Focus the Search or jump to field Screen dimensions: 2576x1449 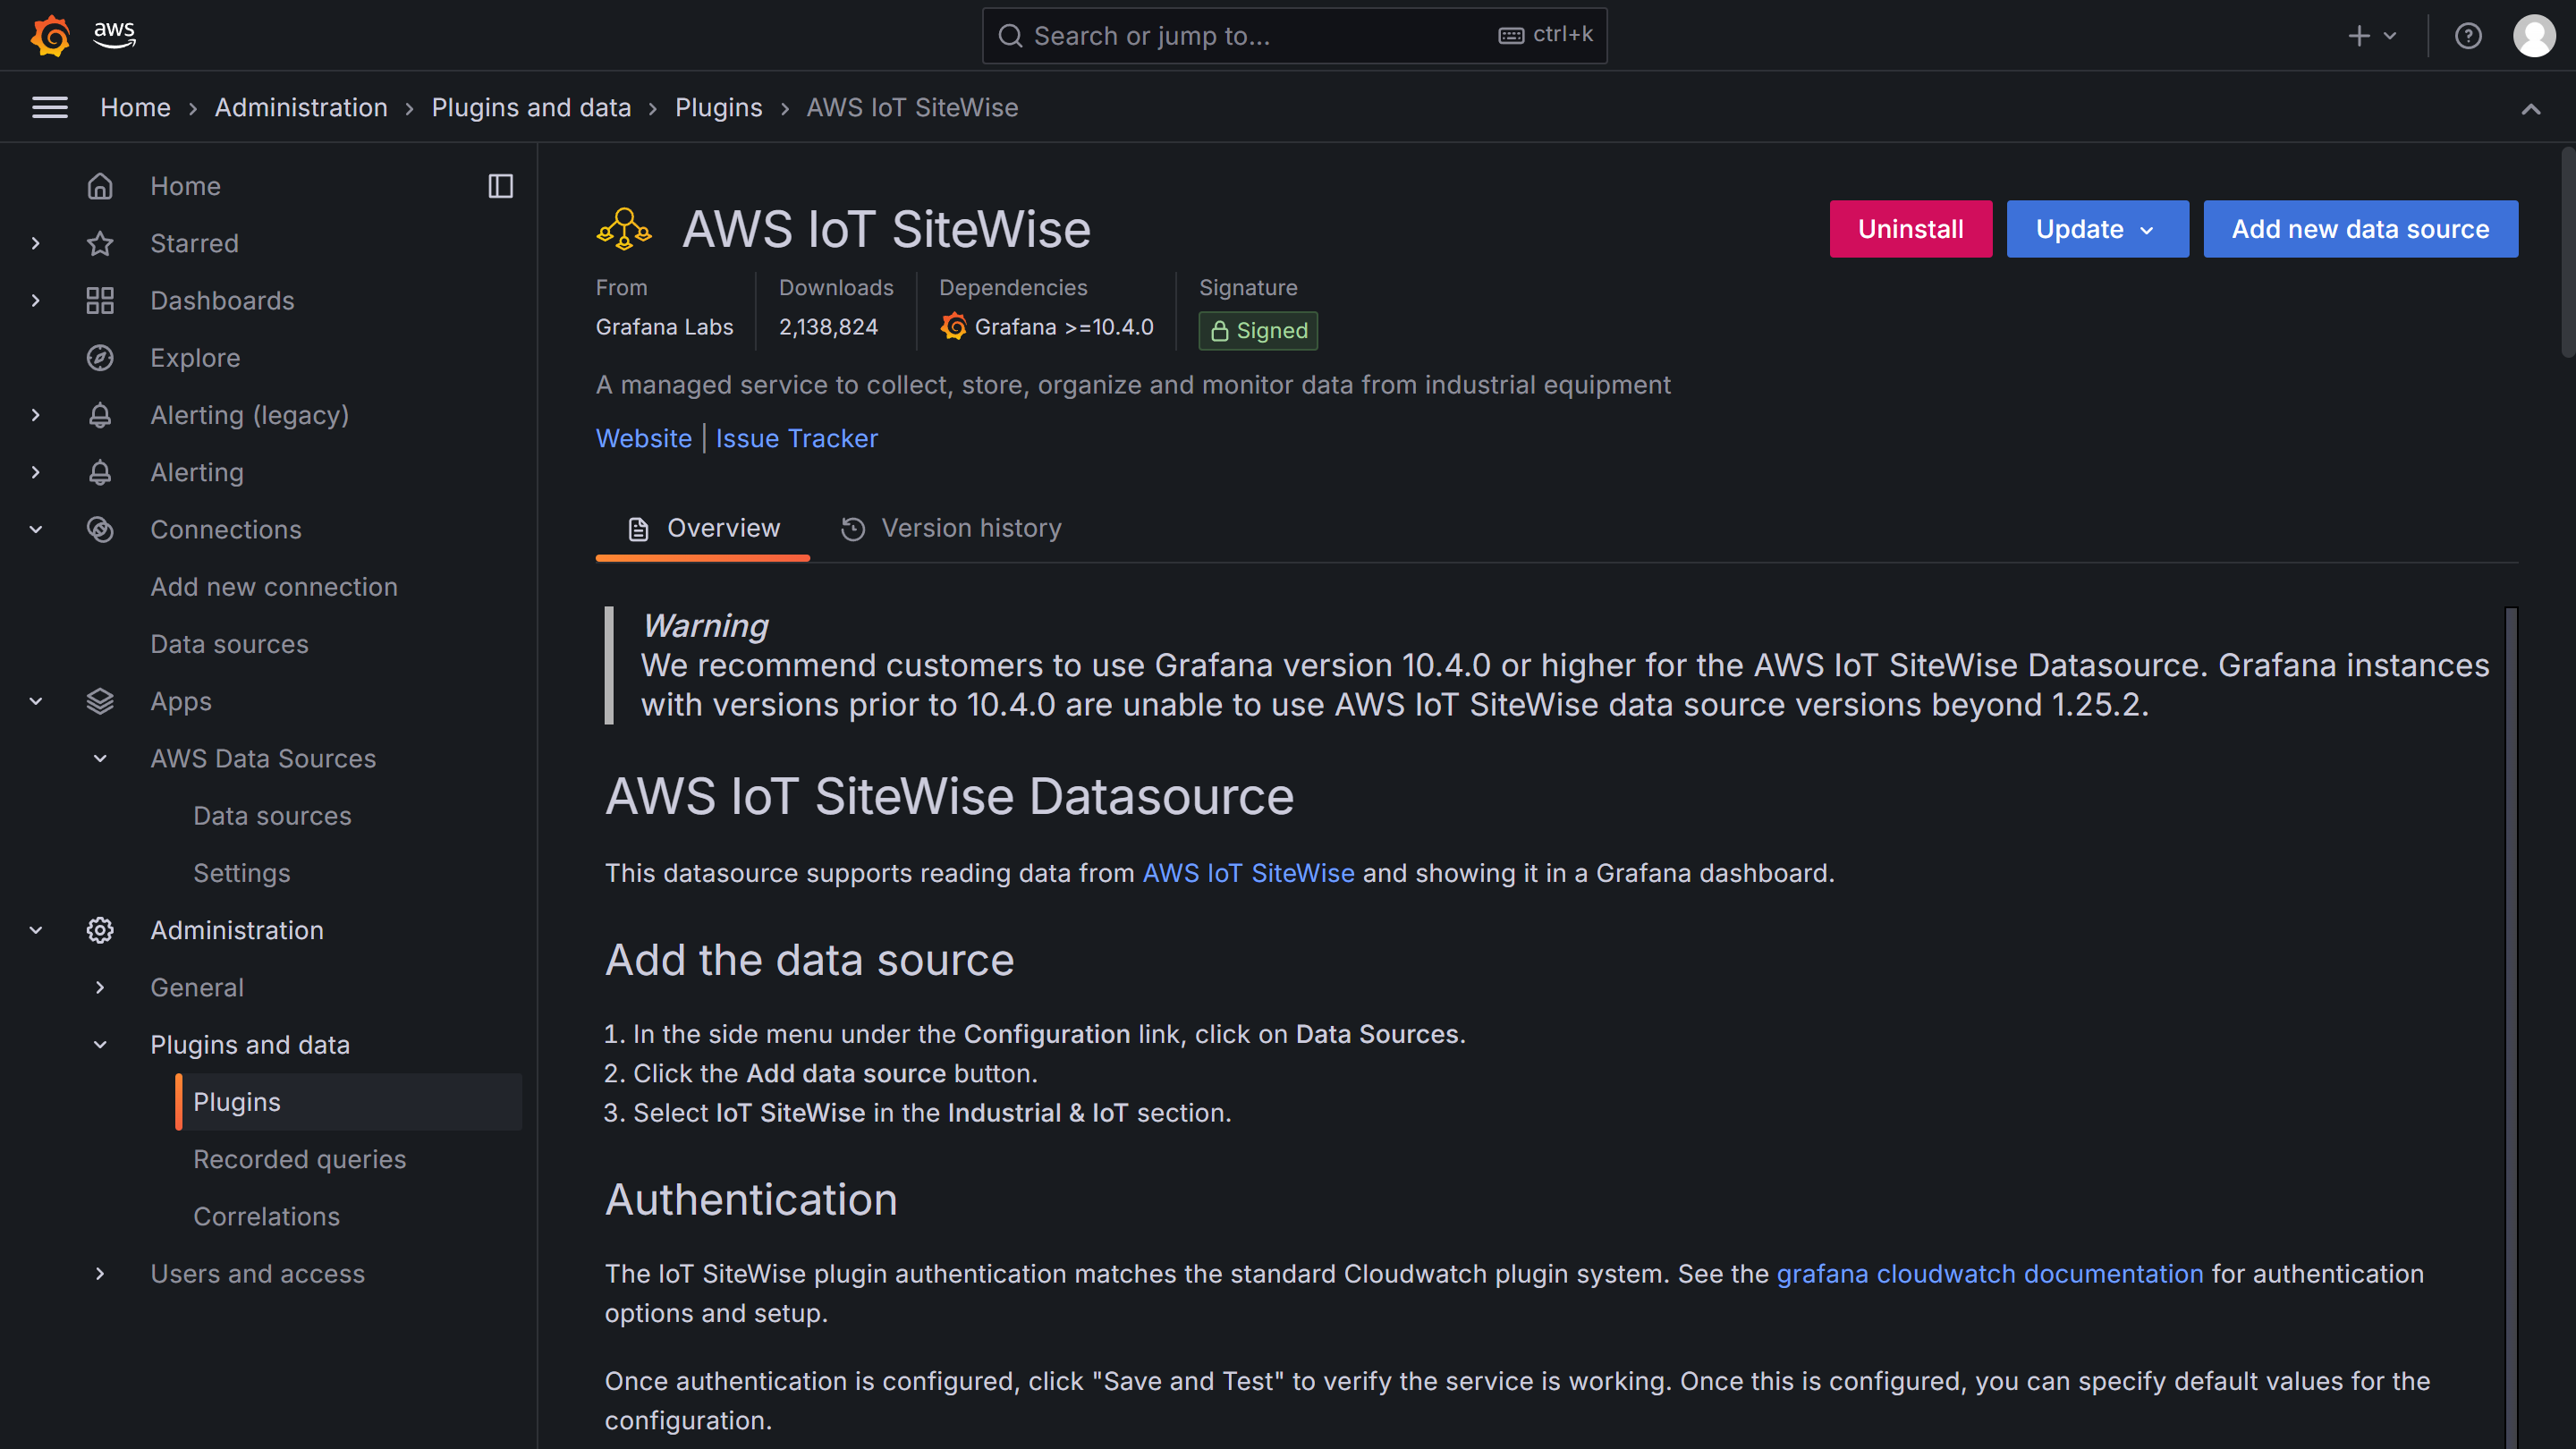point(1294,36)
